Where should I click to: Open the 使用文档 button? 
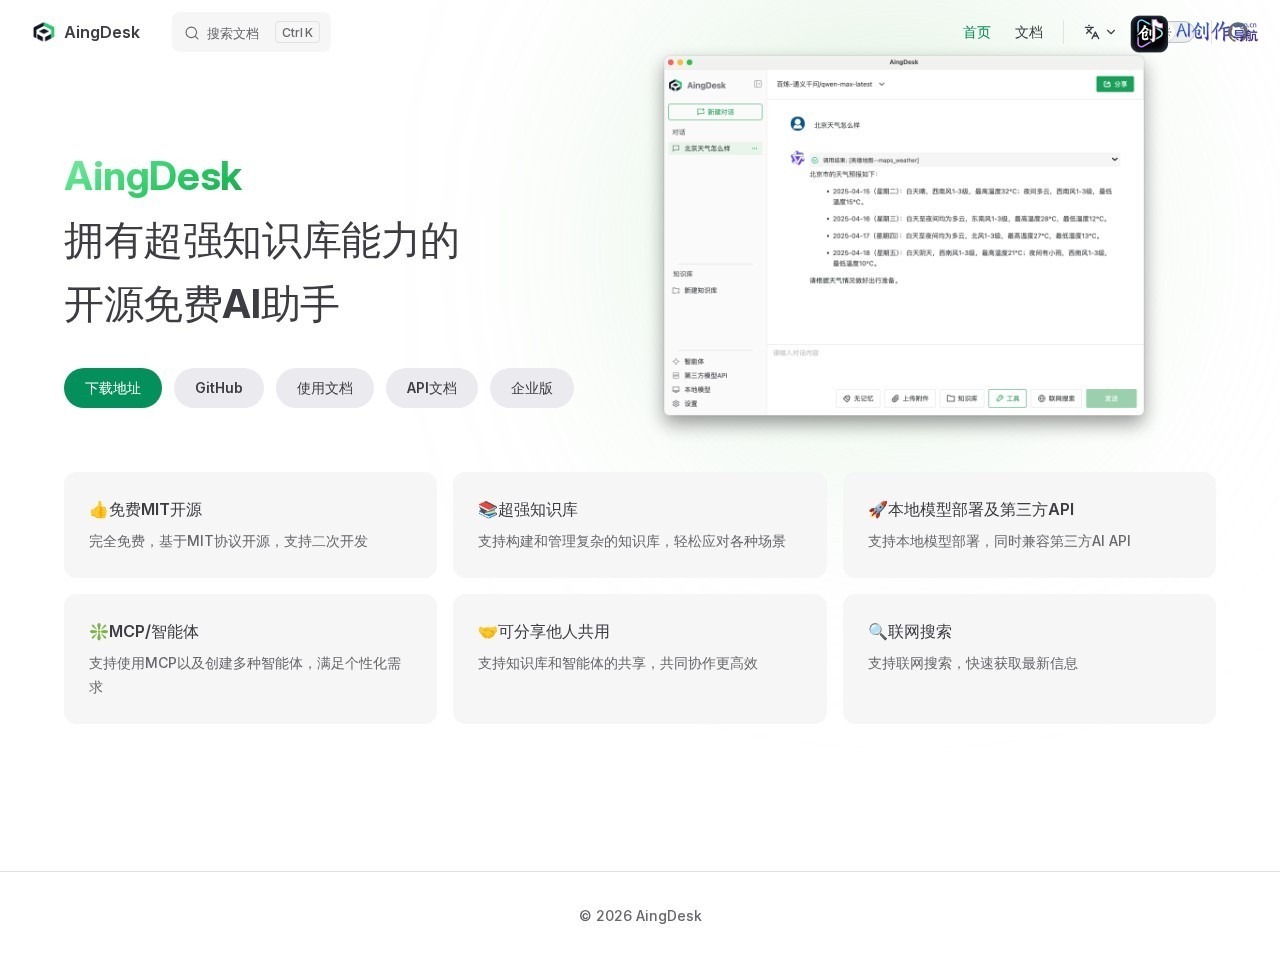[325, 388]
